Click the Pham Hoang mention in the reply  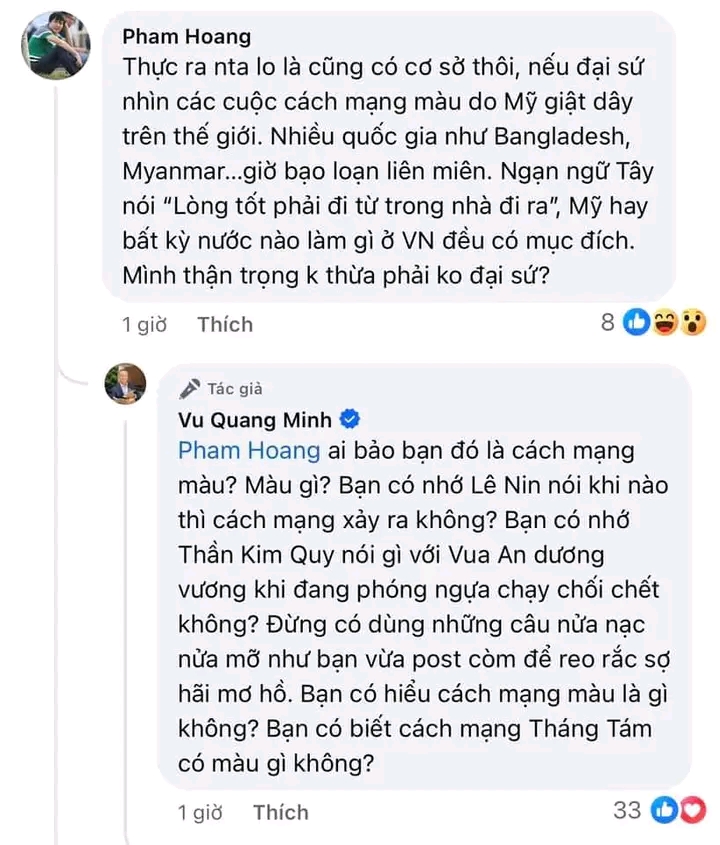[x=248, y=450]
